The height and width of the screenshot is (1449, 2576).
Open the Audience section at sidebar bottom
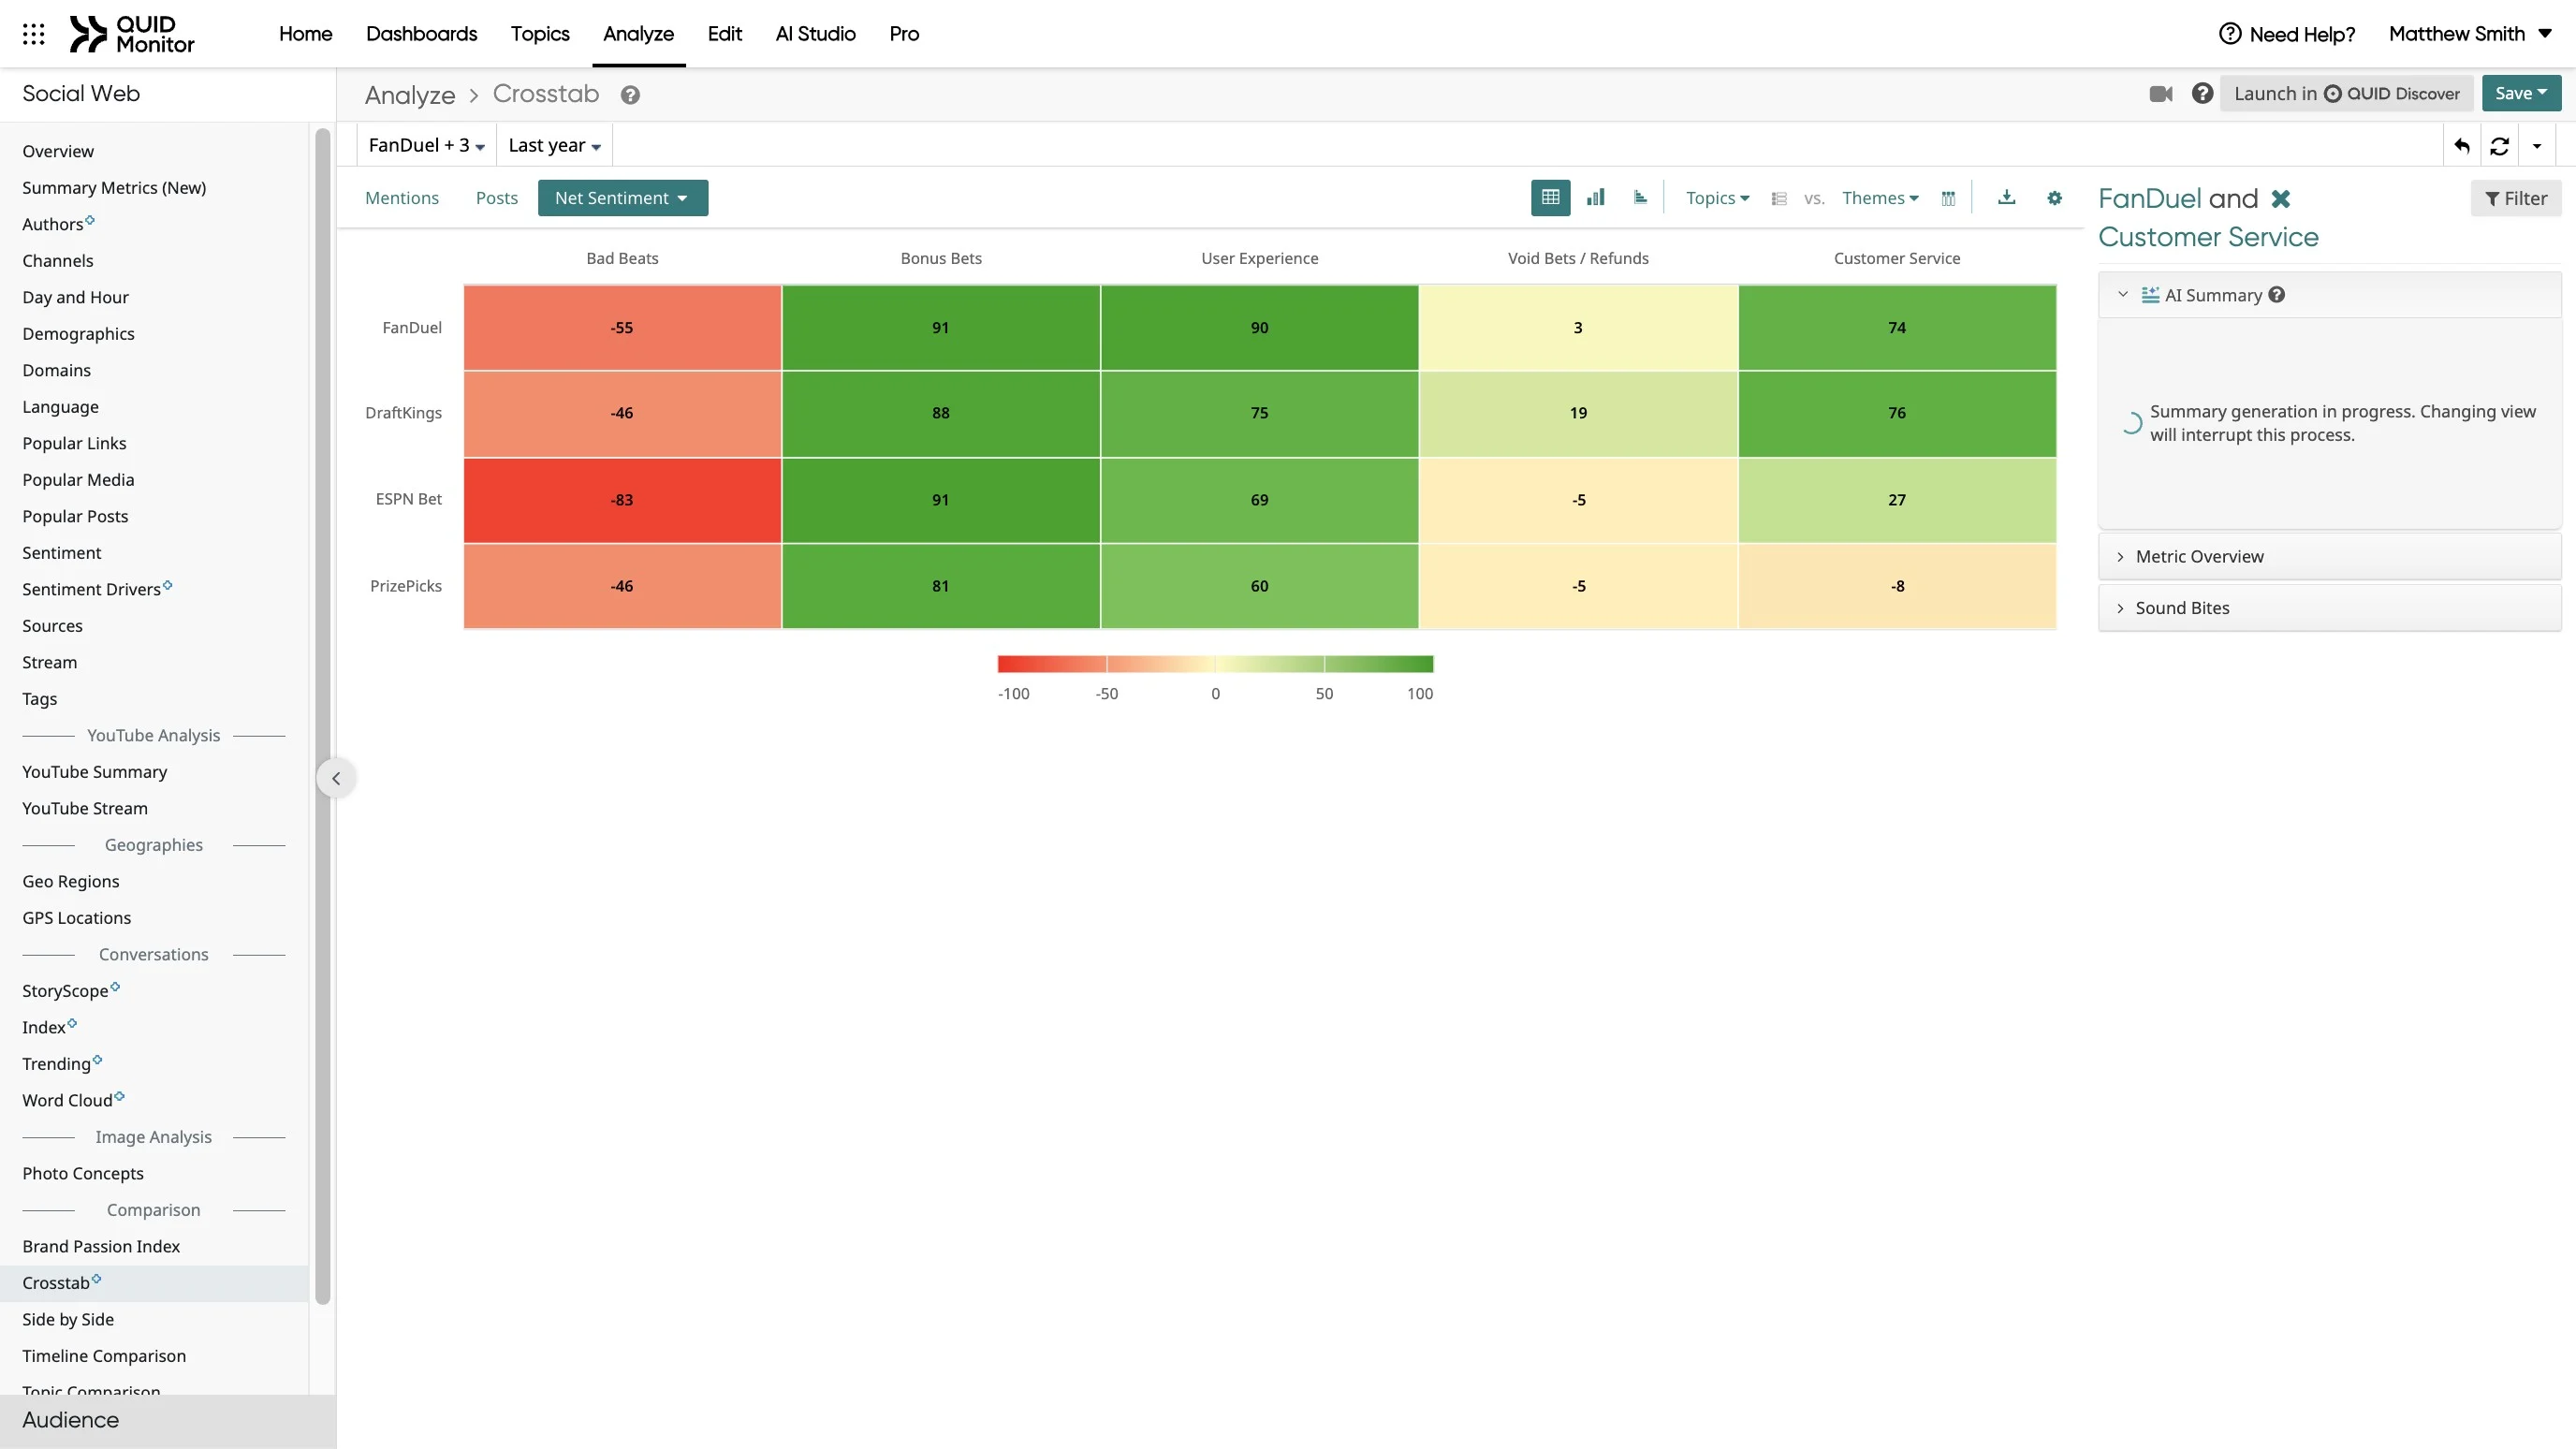(x=168, y=1421)
